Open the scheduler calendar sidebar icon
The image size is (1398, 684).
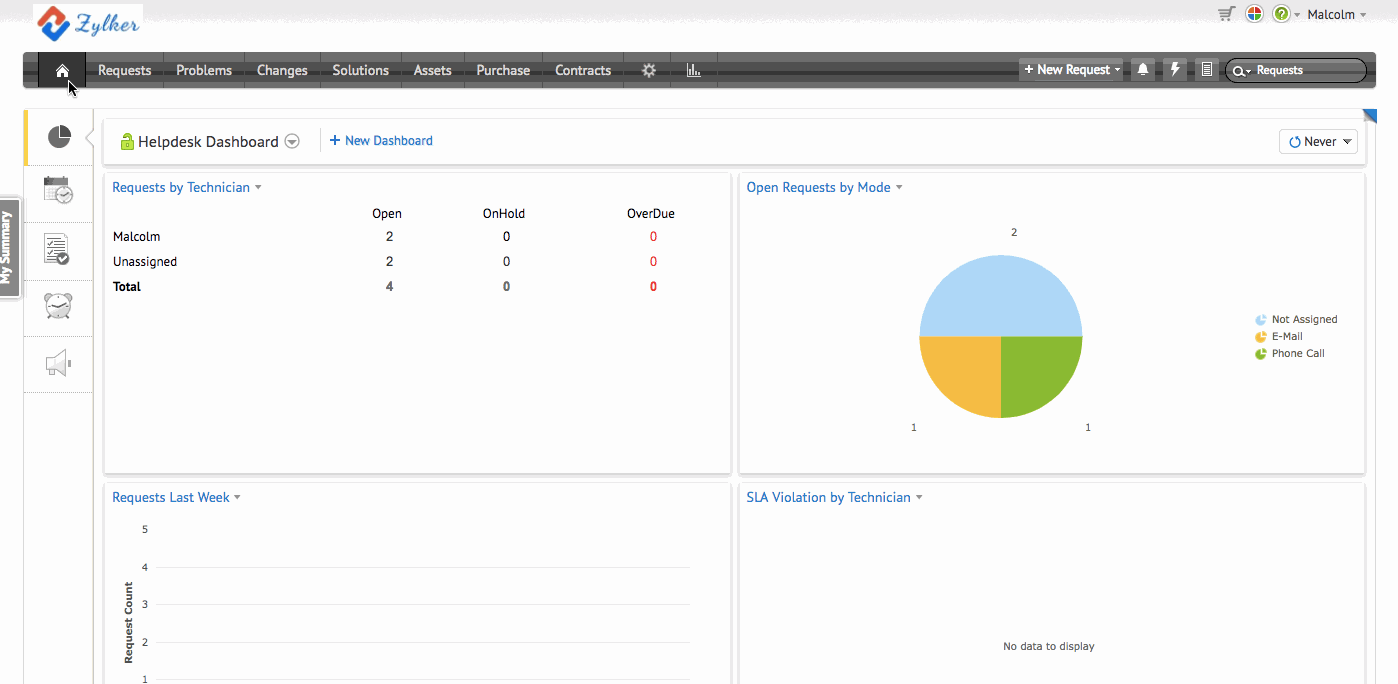(58, 190)
